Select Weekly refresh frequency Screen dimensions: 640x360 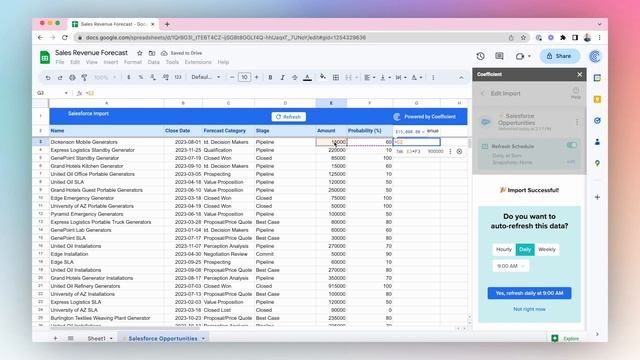click(x=547, y=249)
